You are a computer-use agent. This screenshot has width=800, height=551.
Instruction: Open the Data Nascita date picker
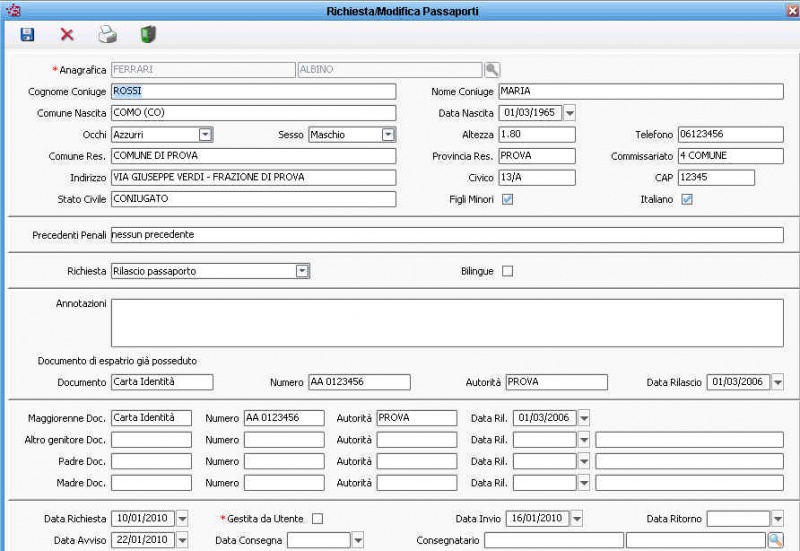570,113
